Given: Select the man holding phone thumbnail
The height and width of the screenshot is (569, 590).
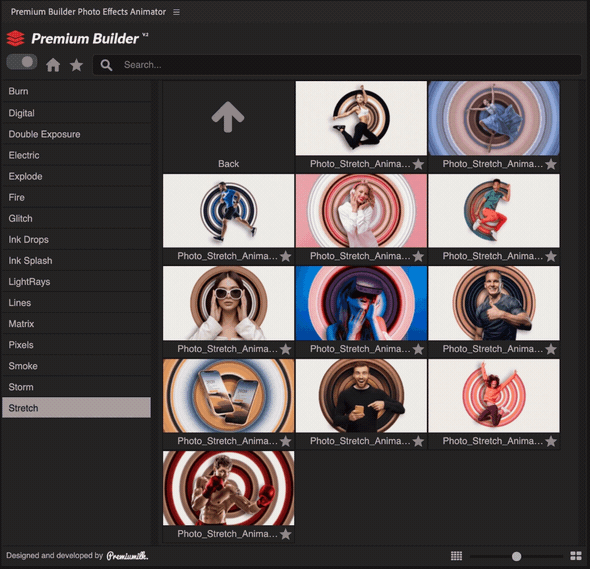Looking at the screenshot, I should [x=361, y=396].
